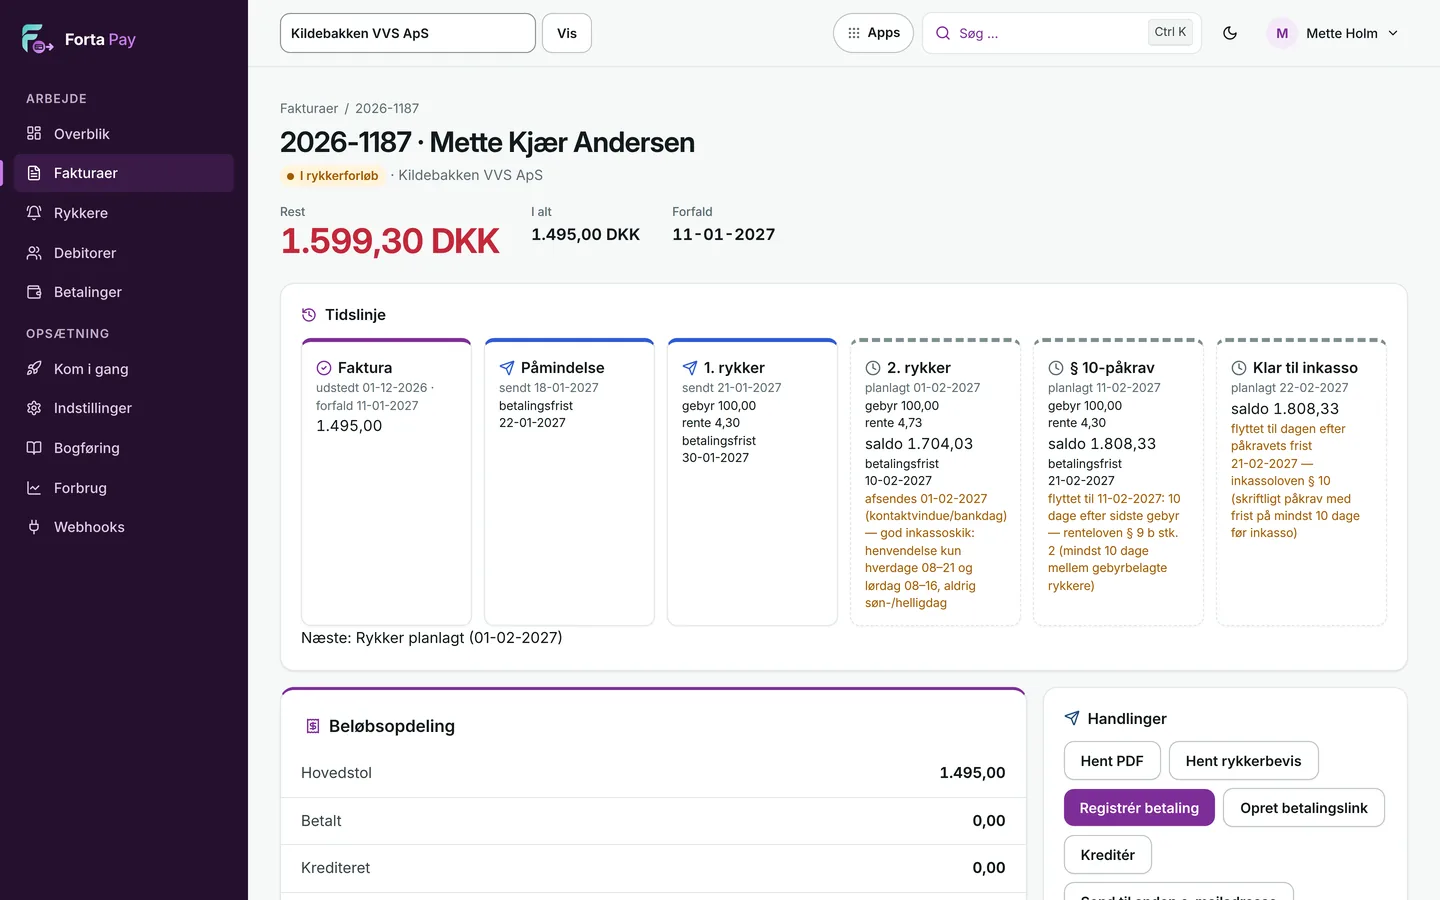Select the 2. rykker timeline card title
The height and width of the screenshot is (900, 1440).
point(919,368)
